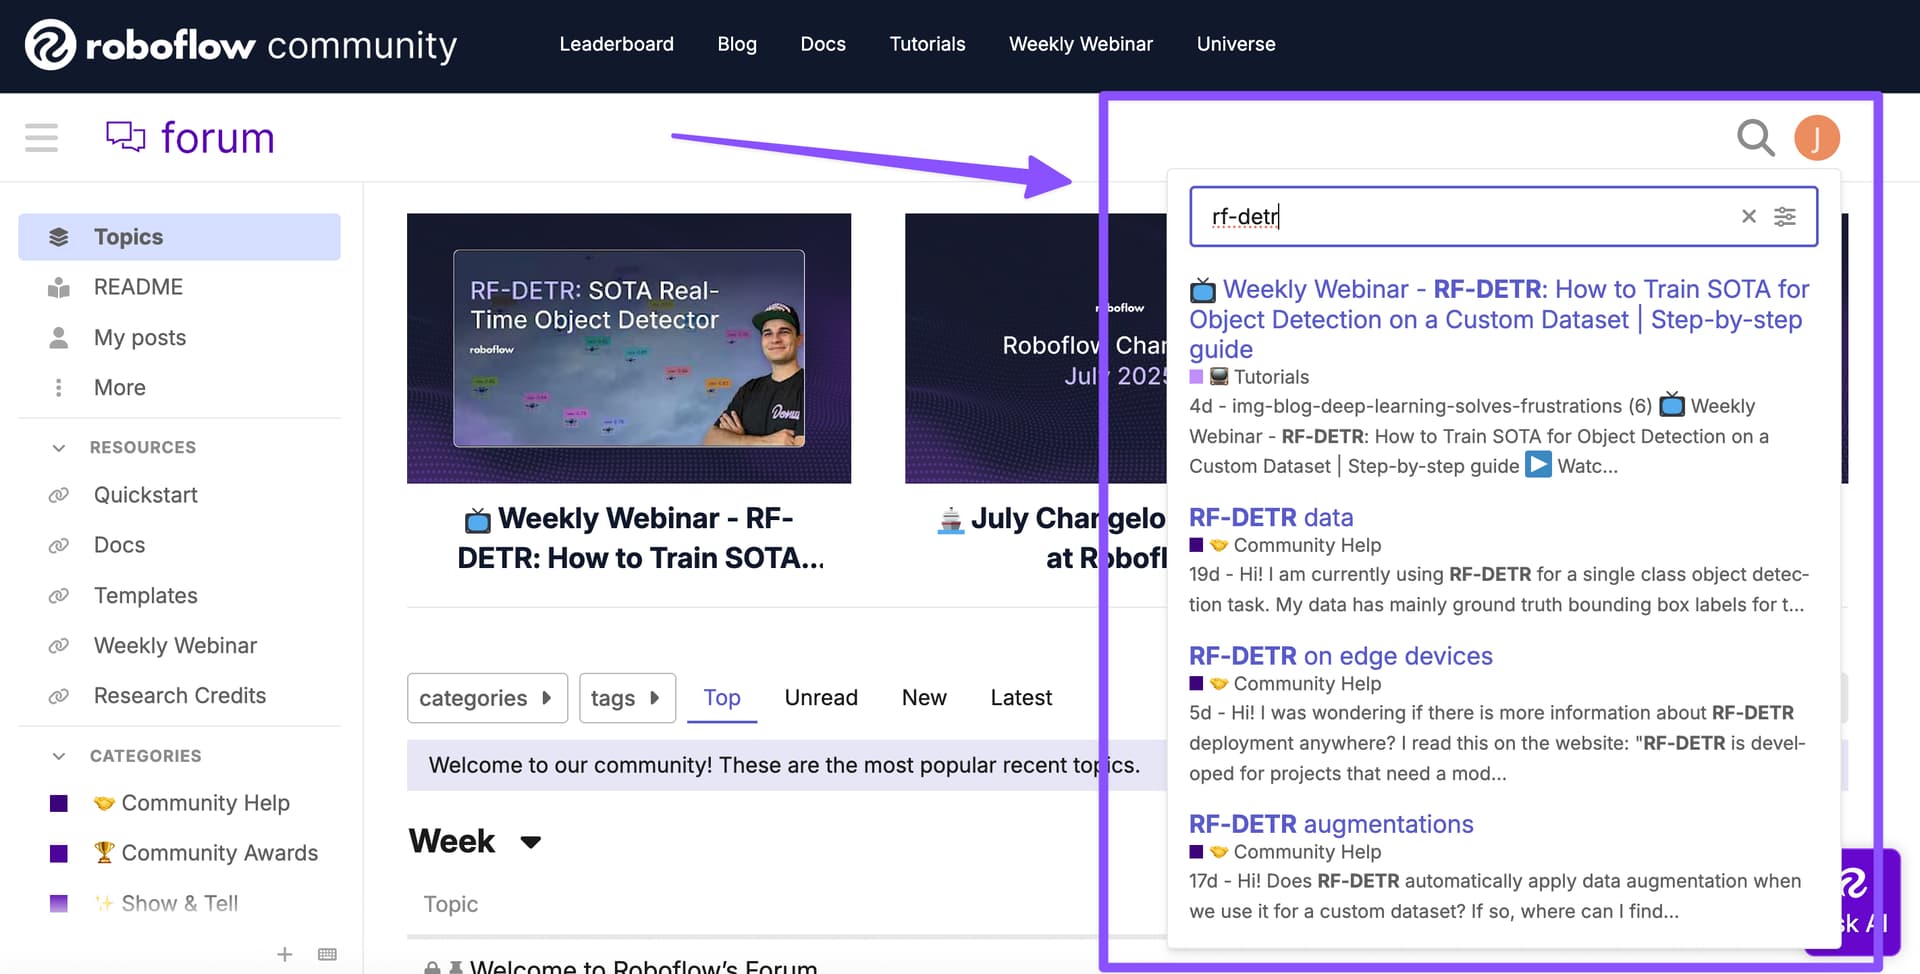Open search result RF-DETR augmentations
This screenshot has width=1920, height=974.
[1331, 824]
